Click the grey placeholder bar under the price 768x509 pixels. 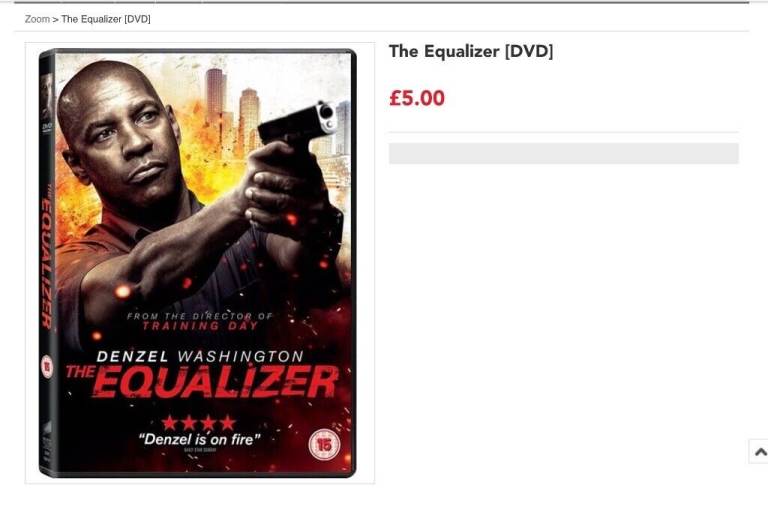564,154
